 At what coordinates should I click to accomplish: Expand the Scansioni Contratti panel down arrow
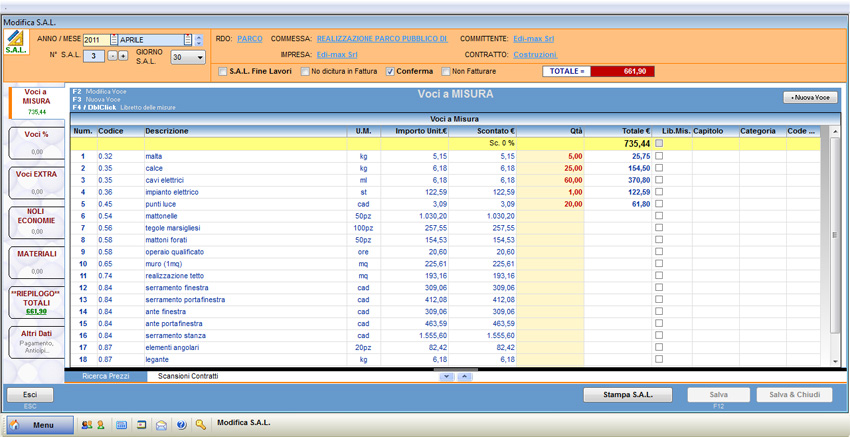click(x=445, y=376)
